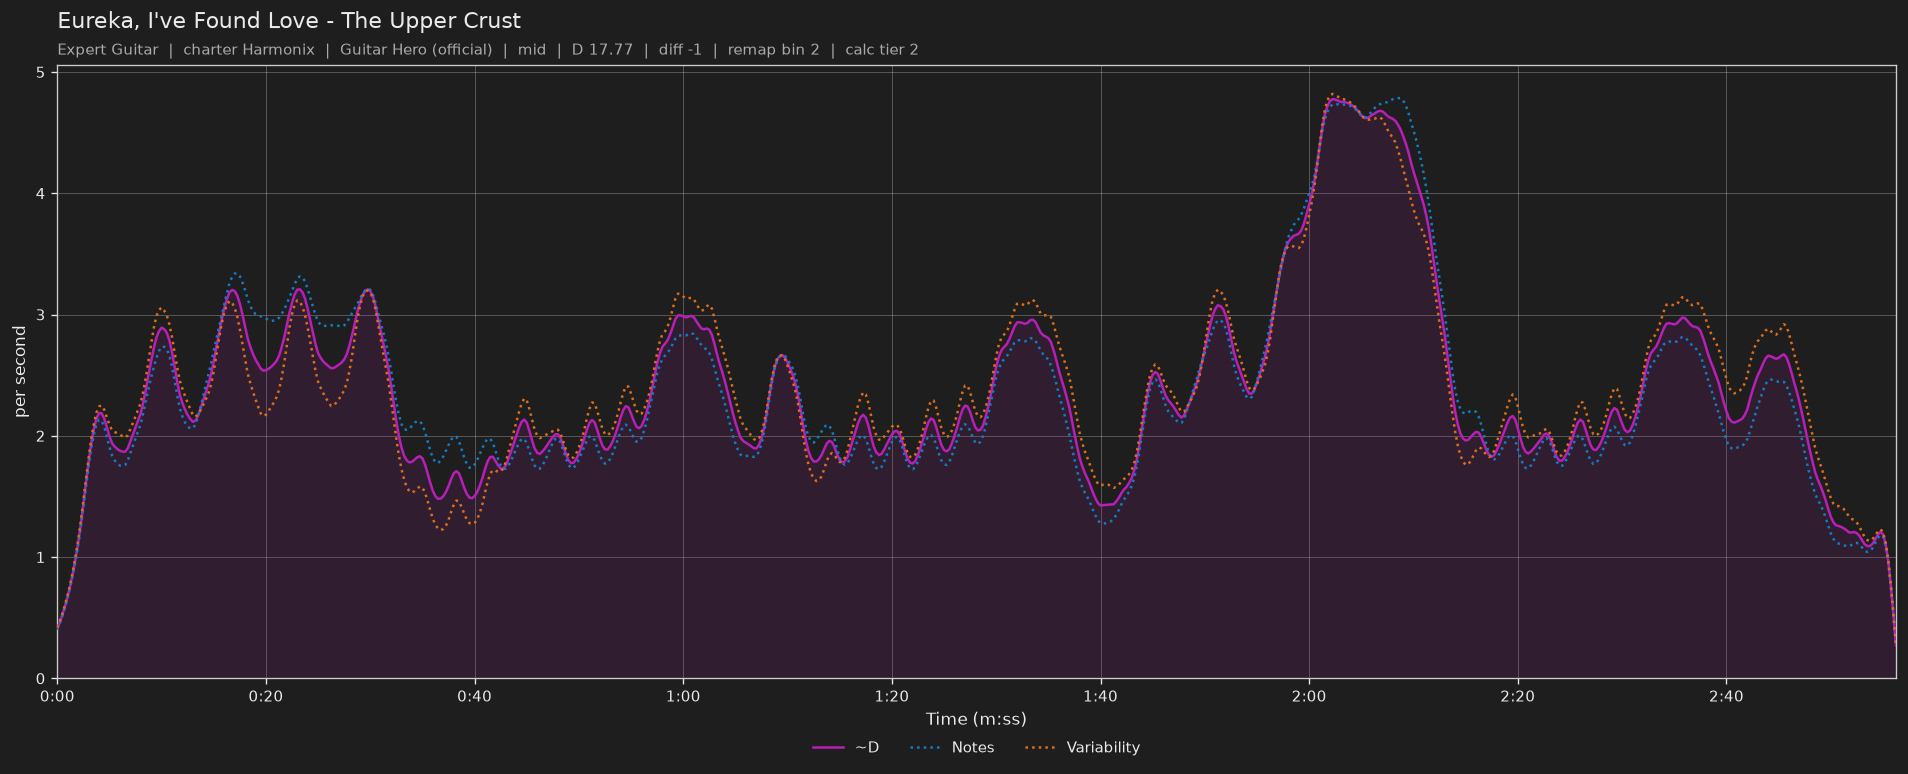Click the Notes legend entry
The image size is (1908, 774).
pyautogui.click(x=952, y=747)
